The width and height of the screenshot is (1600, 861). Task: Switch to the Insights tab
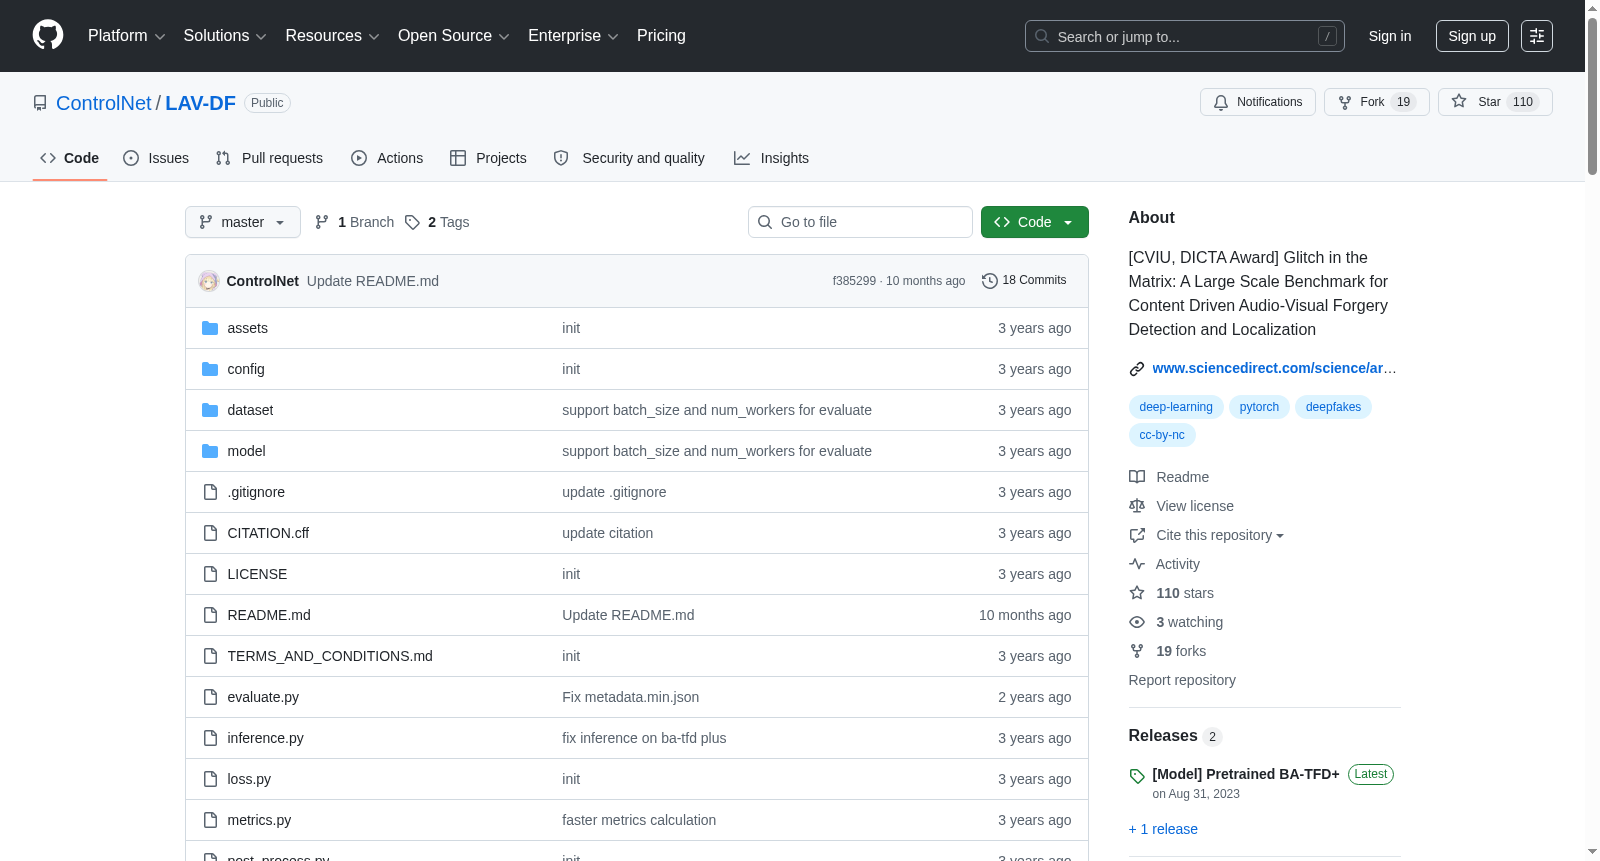click(771, 158)
